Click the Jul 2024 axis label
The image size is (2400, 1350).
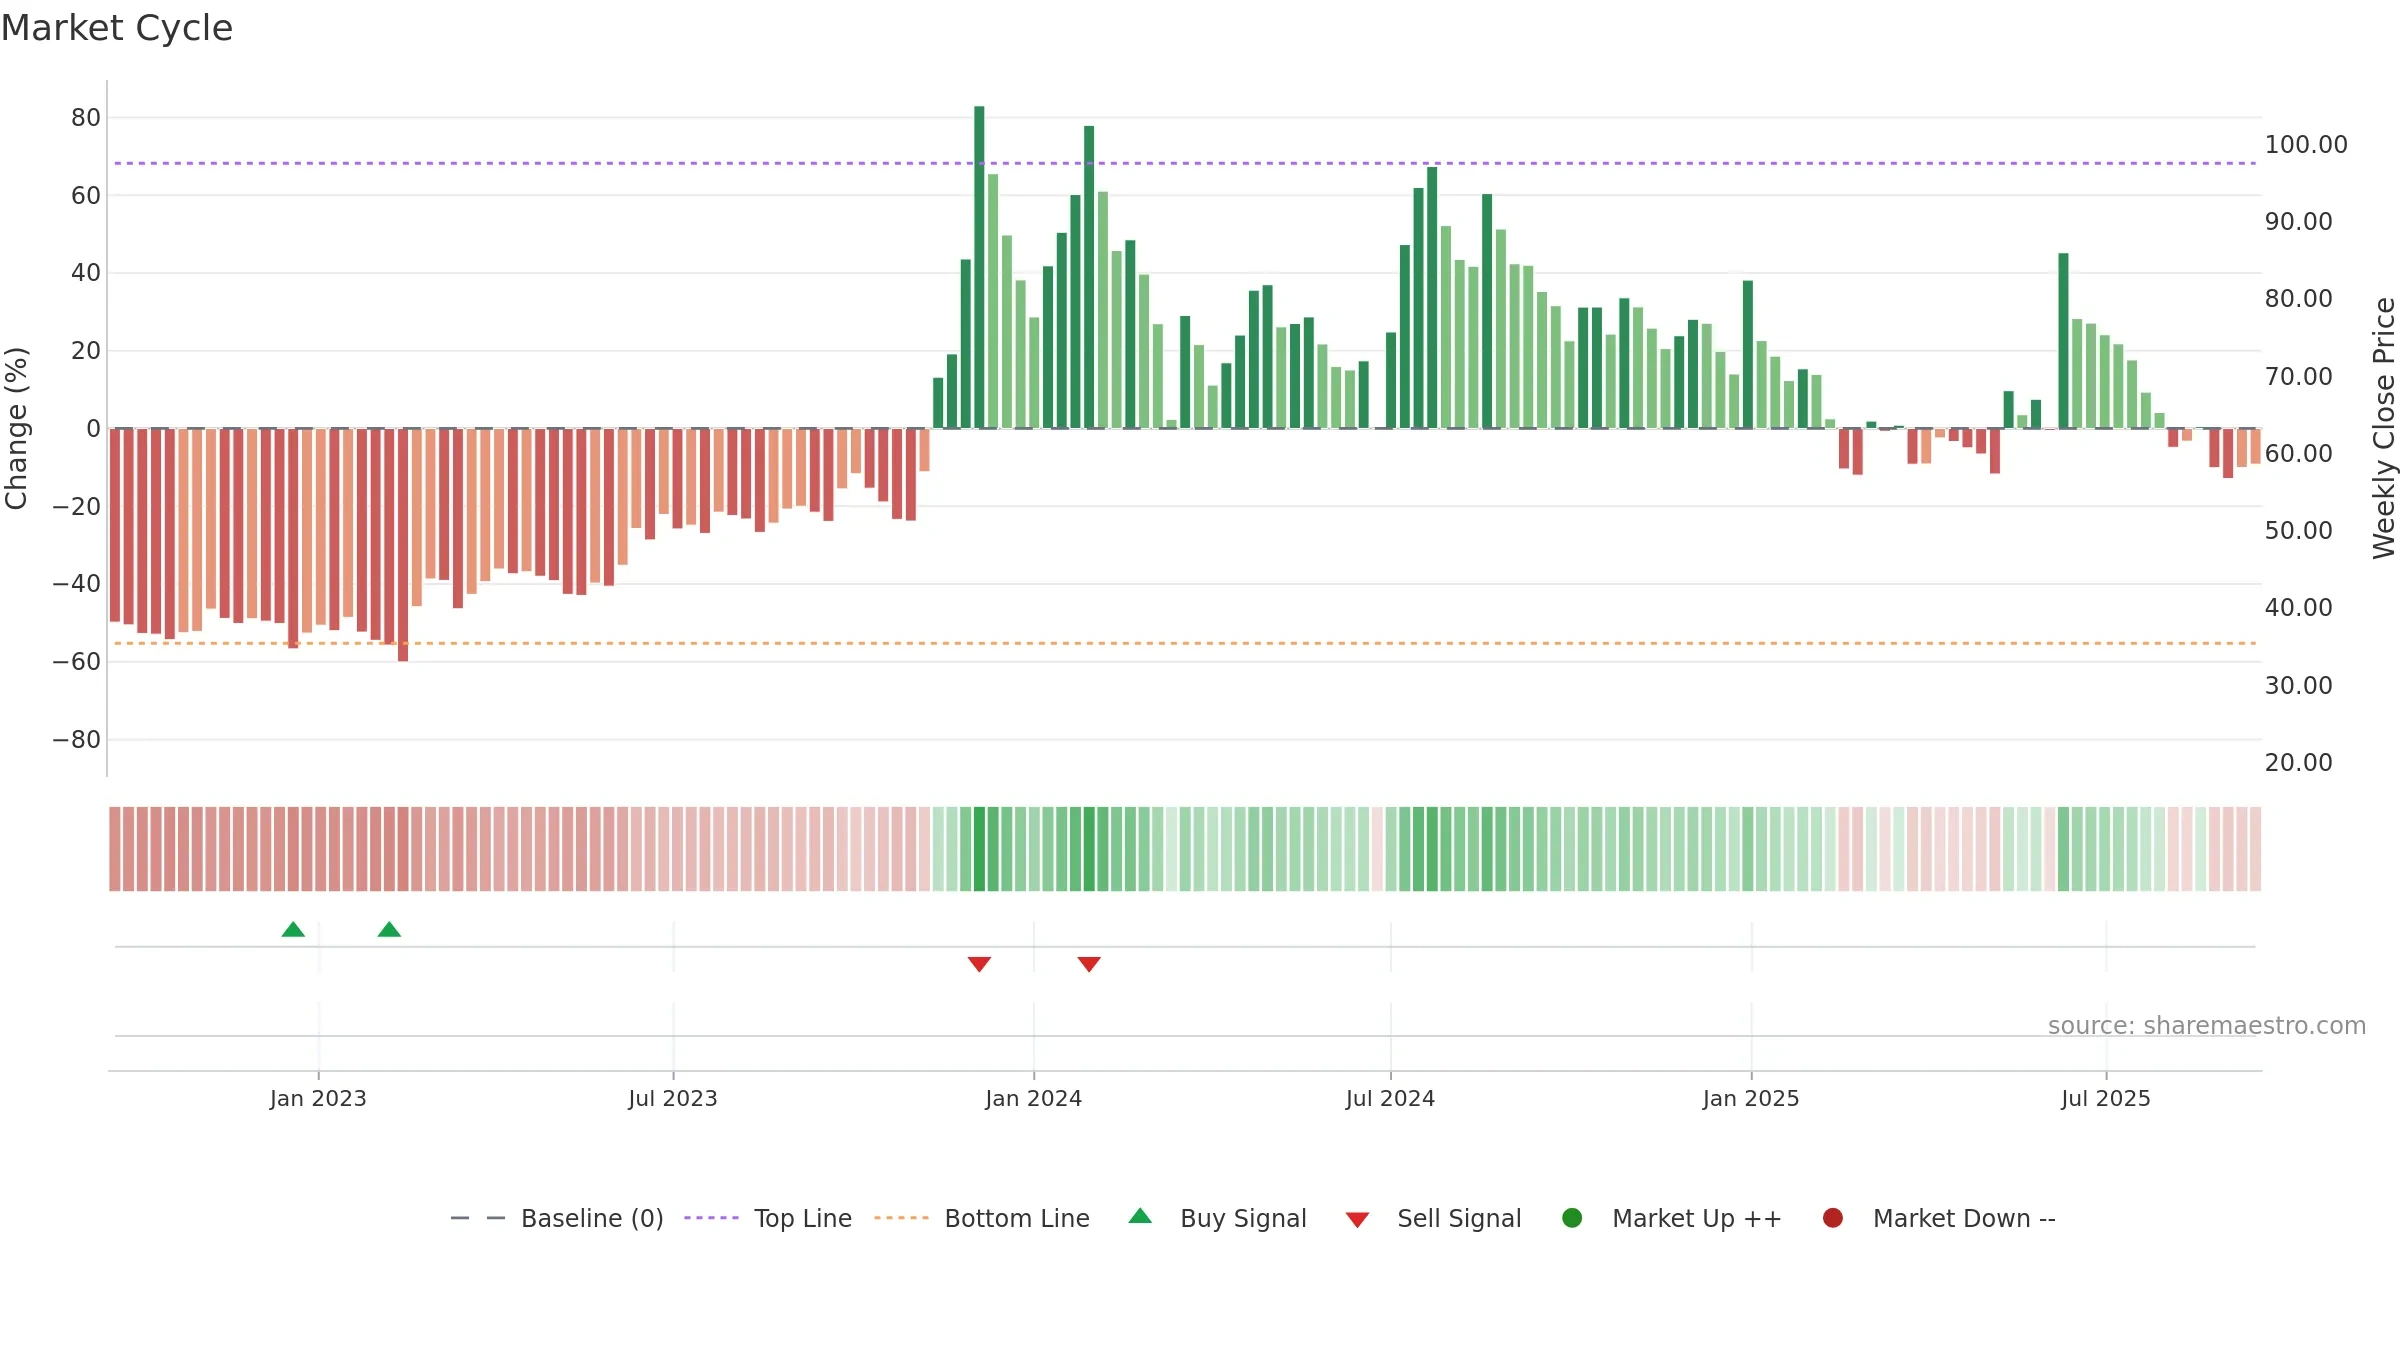1390,1098
